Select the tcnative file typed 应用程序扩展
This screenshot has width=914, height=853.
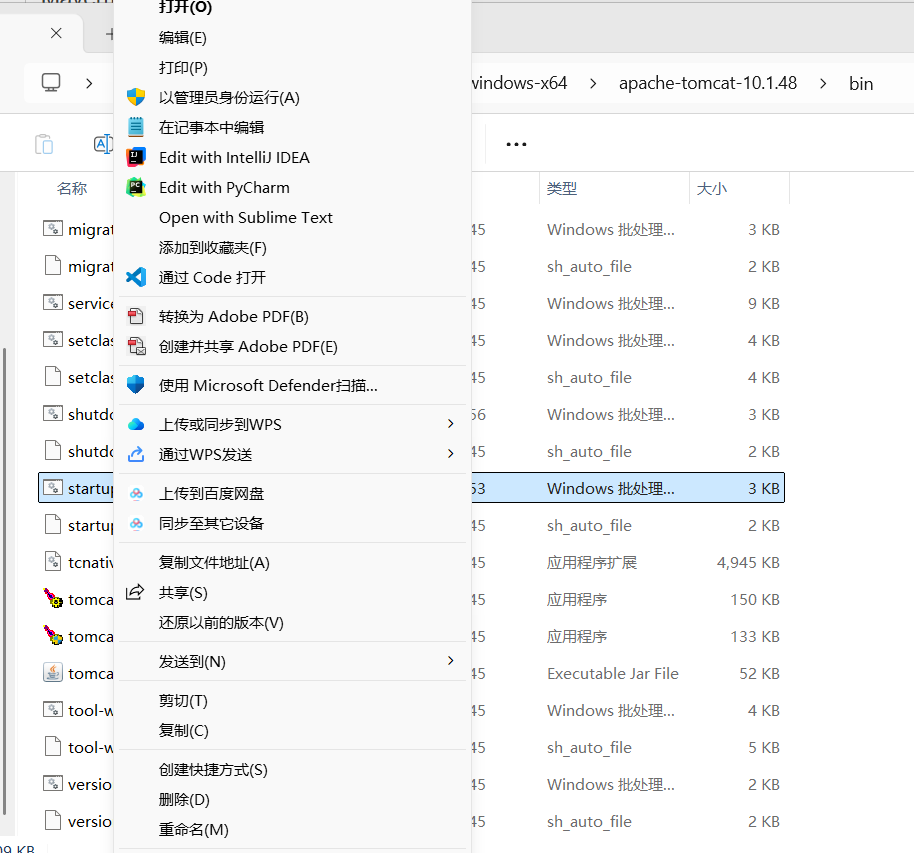pos(592,563)
